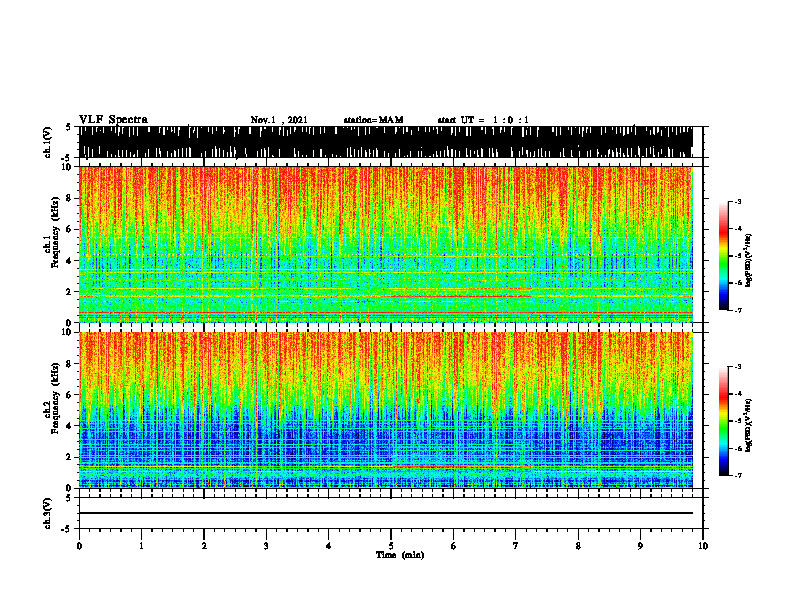Click the "-7" label on ch.1 color scale
The image size is (792, 612).
tap(738, 310)
